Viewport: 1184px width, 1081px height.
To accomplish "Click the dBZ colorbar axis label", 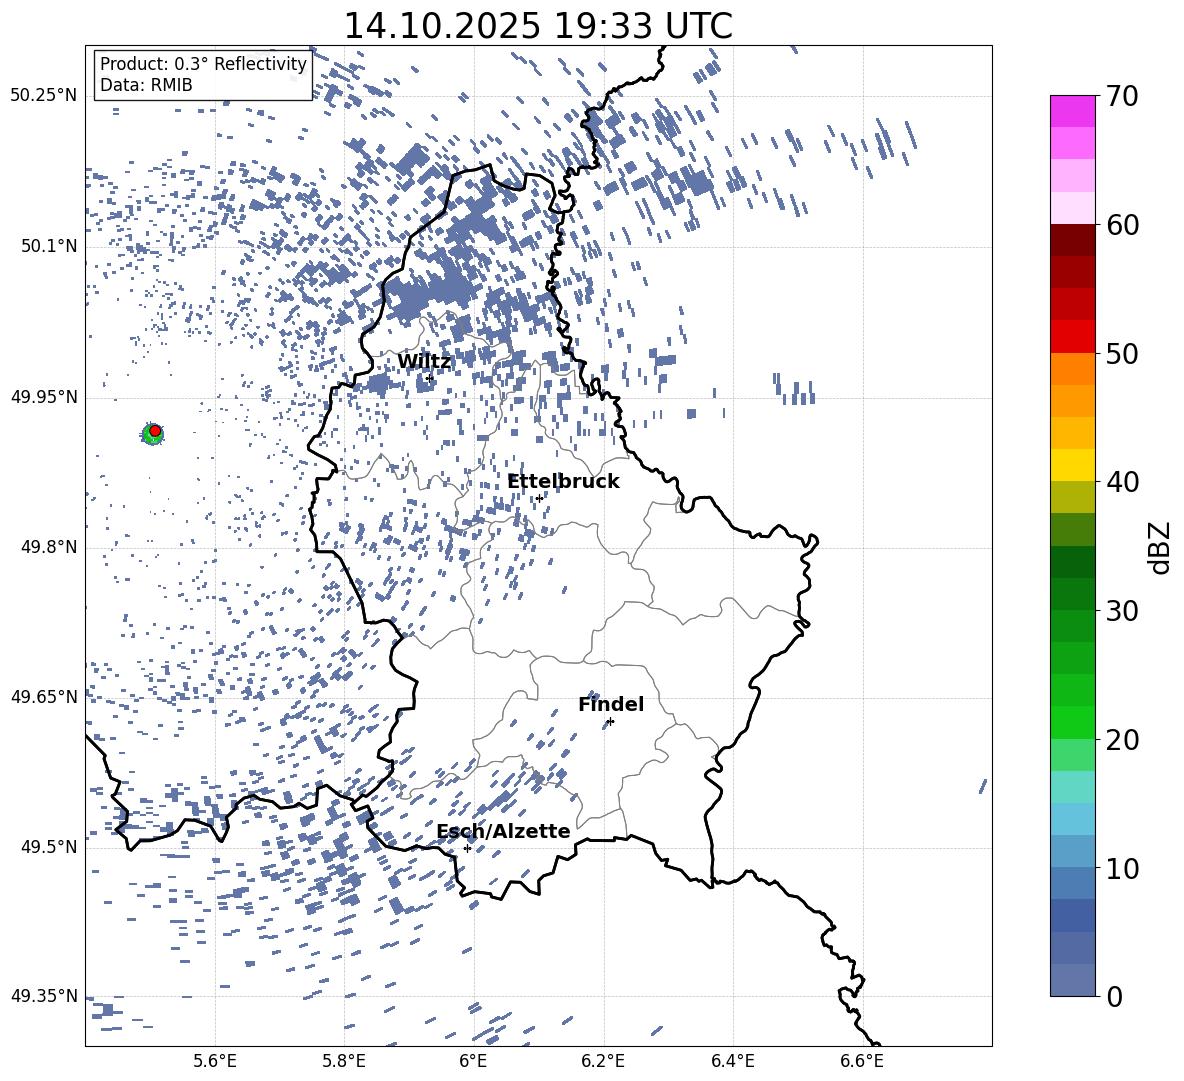I will [x=1161, y=547].
